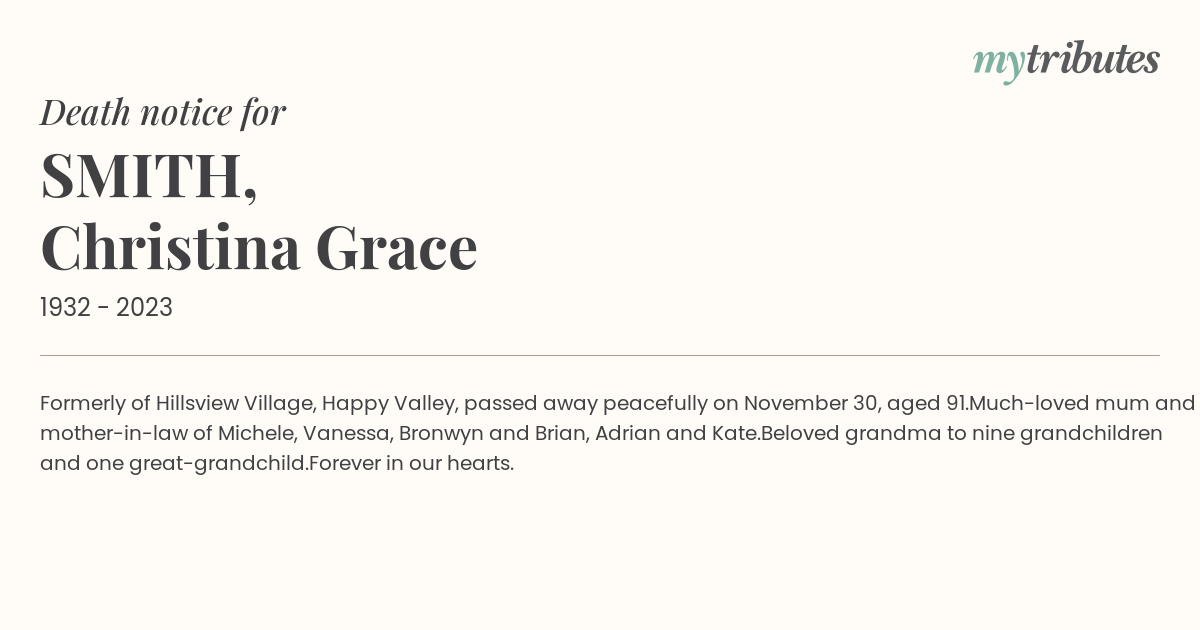Click the word "Grace" in the name
The height and width of the screenshot is (630, 1200).
click(396, 248)
